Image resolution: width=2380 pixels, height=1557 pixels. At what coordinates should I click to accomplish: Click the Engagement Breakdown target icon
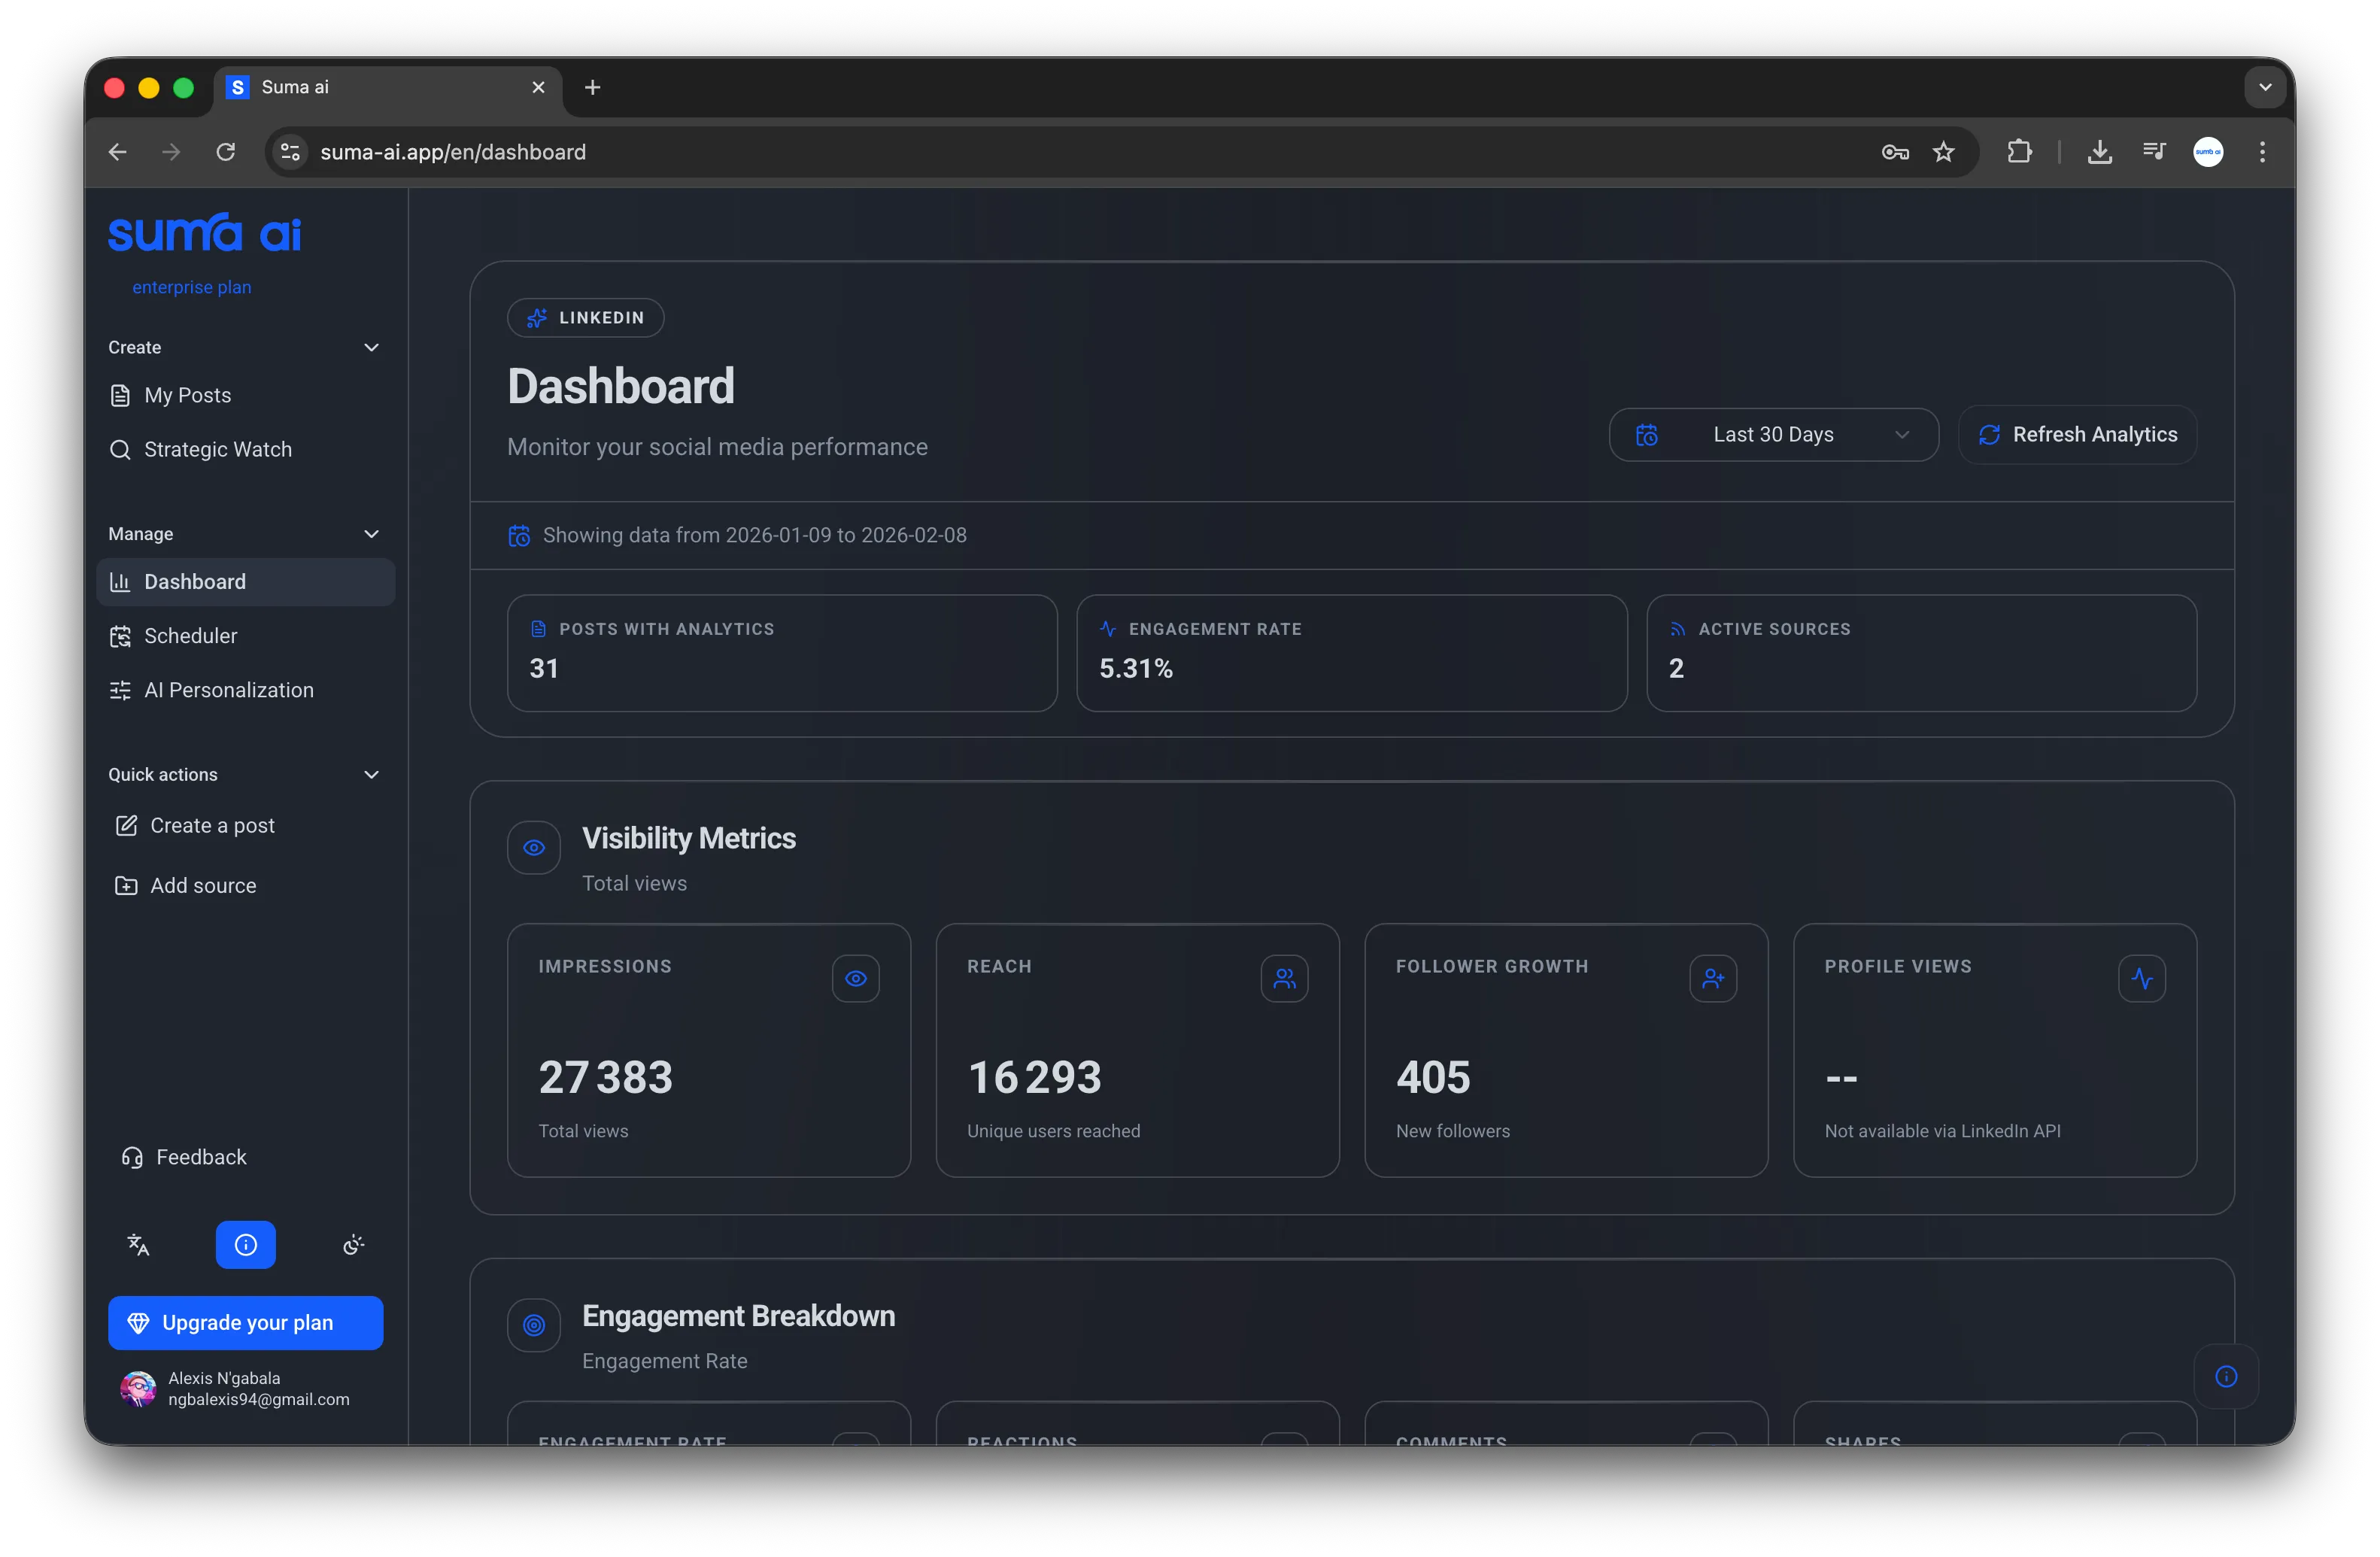tap(534, 1326)
